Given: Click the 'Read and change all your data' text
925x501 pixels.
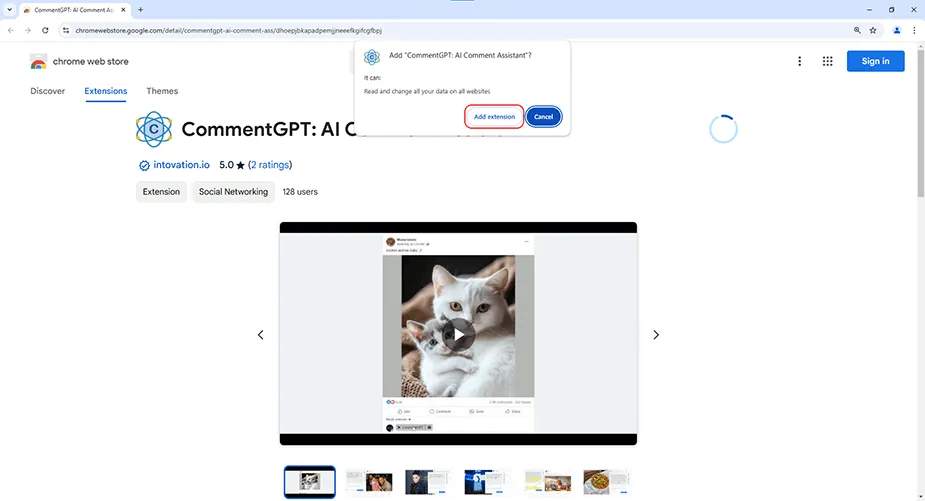Looking at the screenshot, I should point(427,91).
